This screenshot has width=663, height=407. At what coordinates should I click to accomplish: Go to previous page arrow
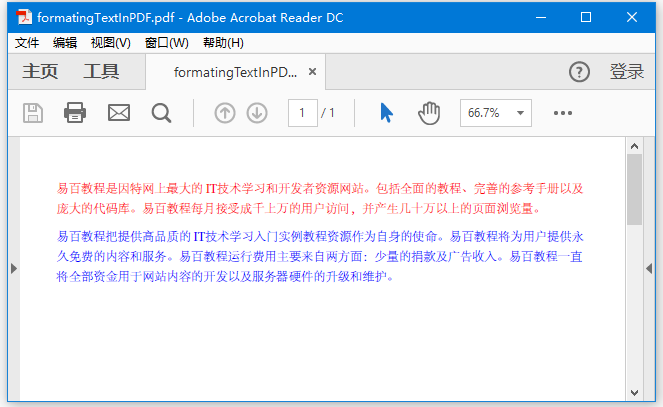point(225,113)
